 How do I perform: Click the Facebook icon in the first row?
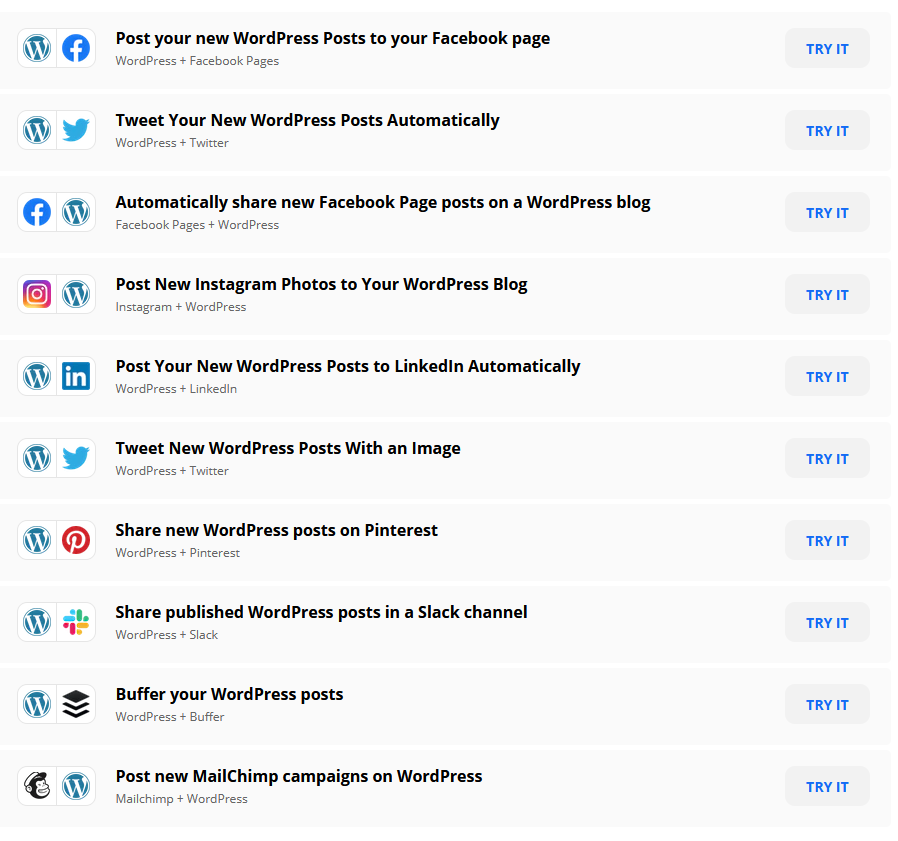(x=76, y=48)
